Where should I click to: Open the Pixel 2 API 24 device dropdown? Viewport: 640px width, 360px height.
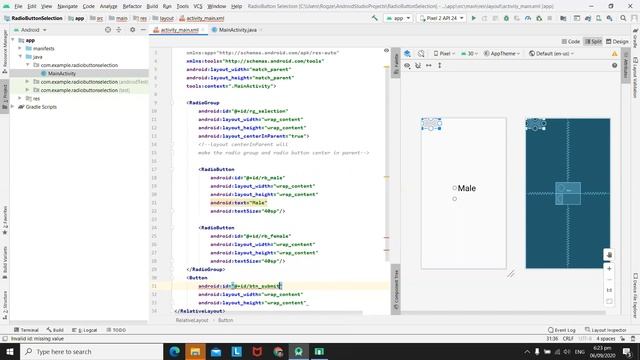441,18
